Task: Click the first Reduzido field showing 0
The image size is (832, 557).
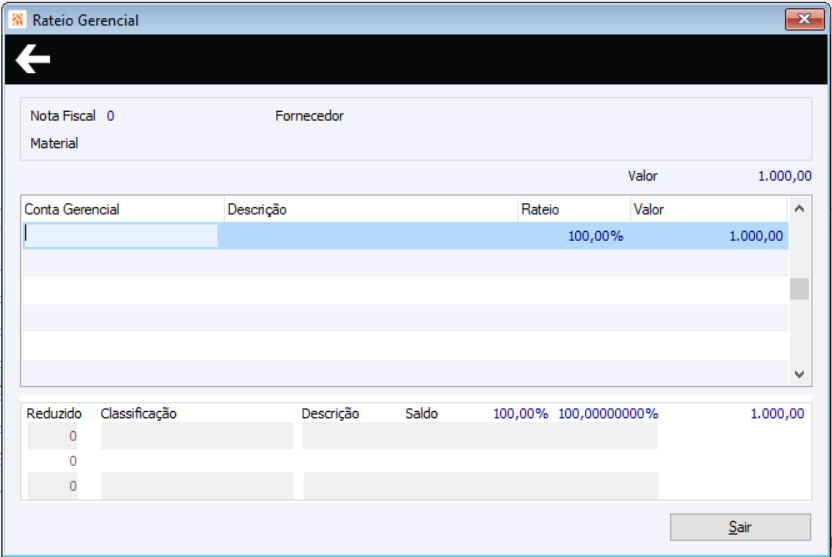Action: click(53, 436)
